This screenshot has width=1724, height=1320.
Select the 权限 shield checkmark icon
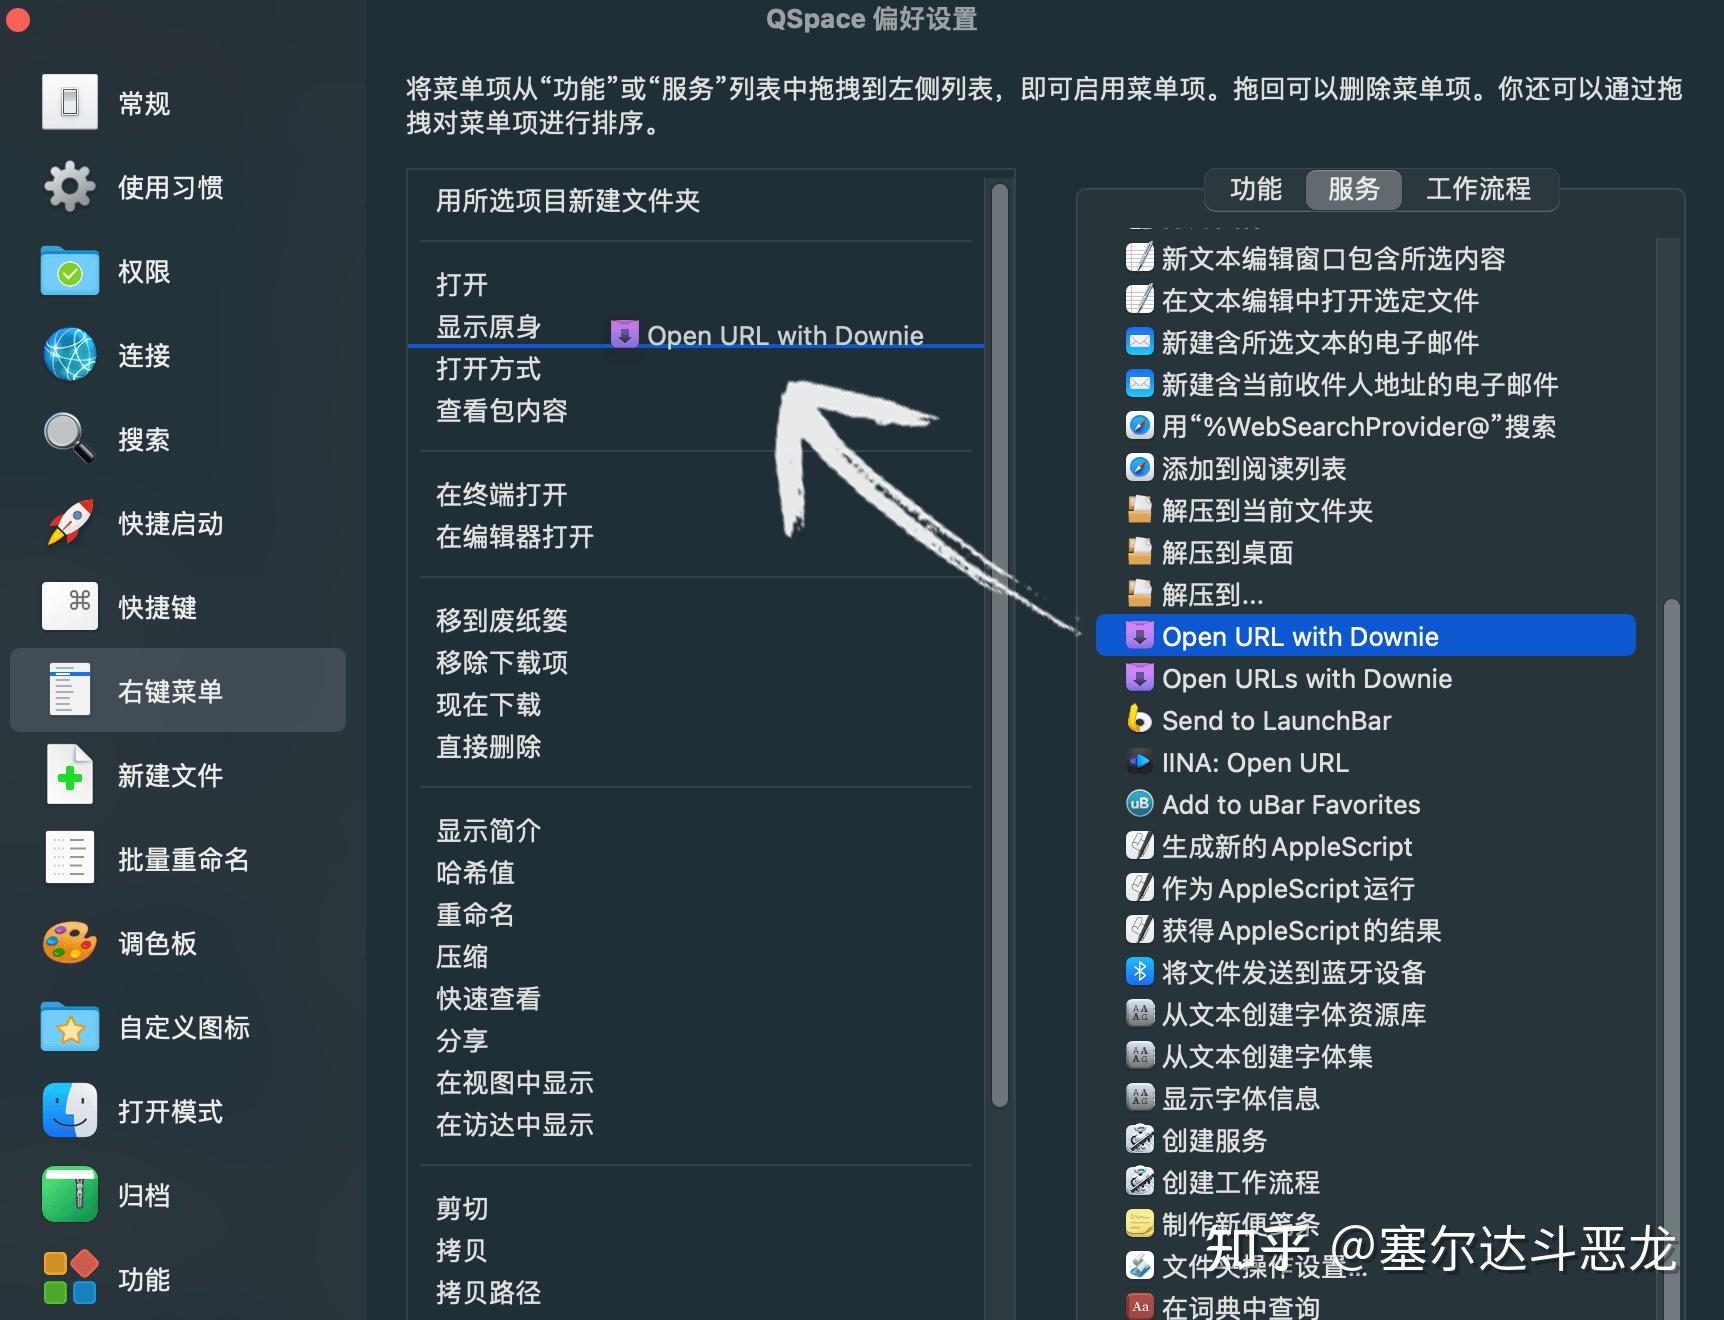(68, 271)
